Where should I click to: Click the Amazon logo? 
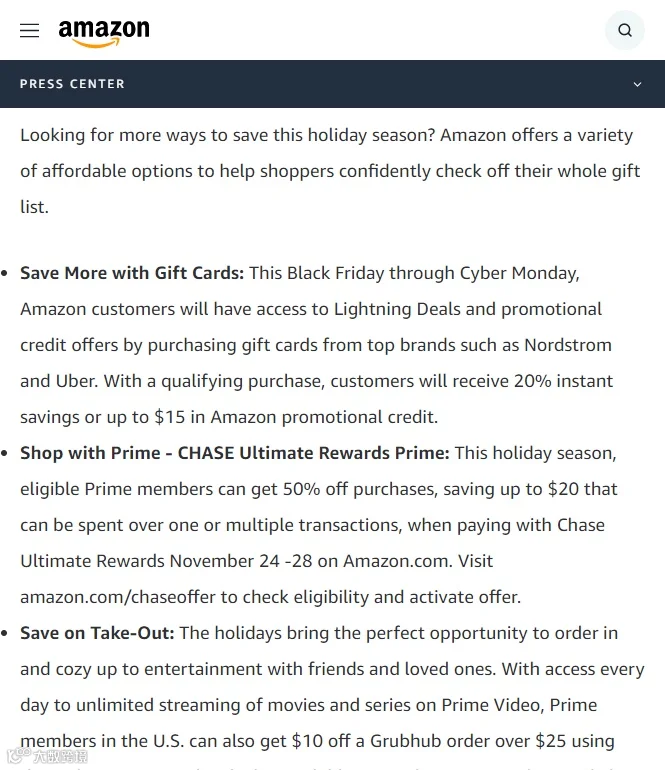[104, 33]
